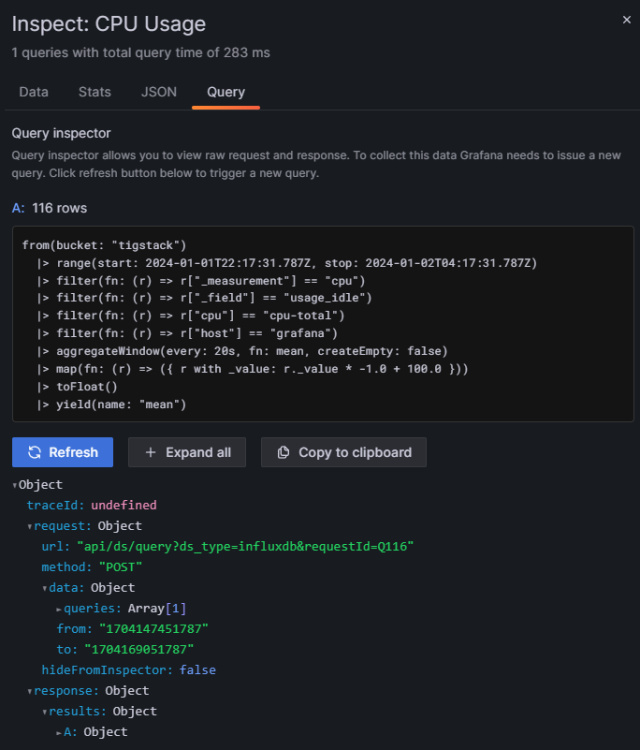The height and width of the screenshot is (750, 640).
Task: Copy query response to clipboard
Action: tap(343, 452)
